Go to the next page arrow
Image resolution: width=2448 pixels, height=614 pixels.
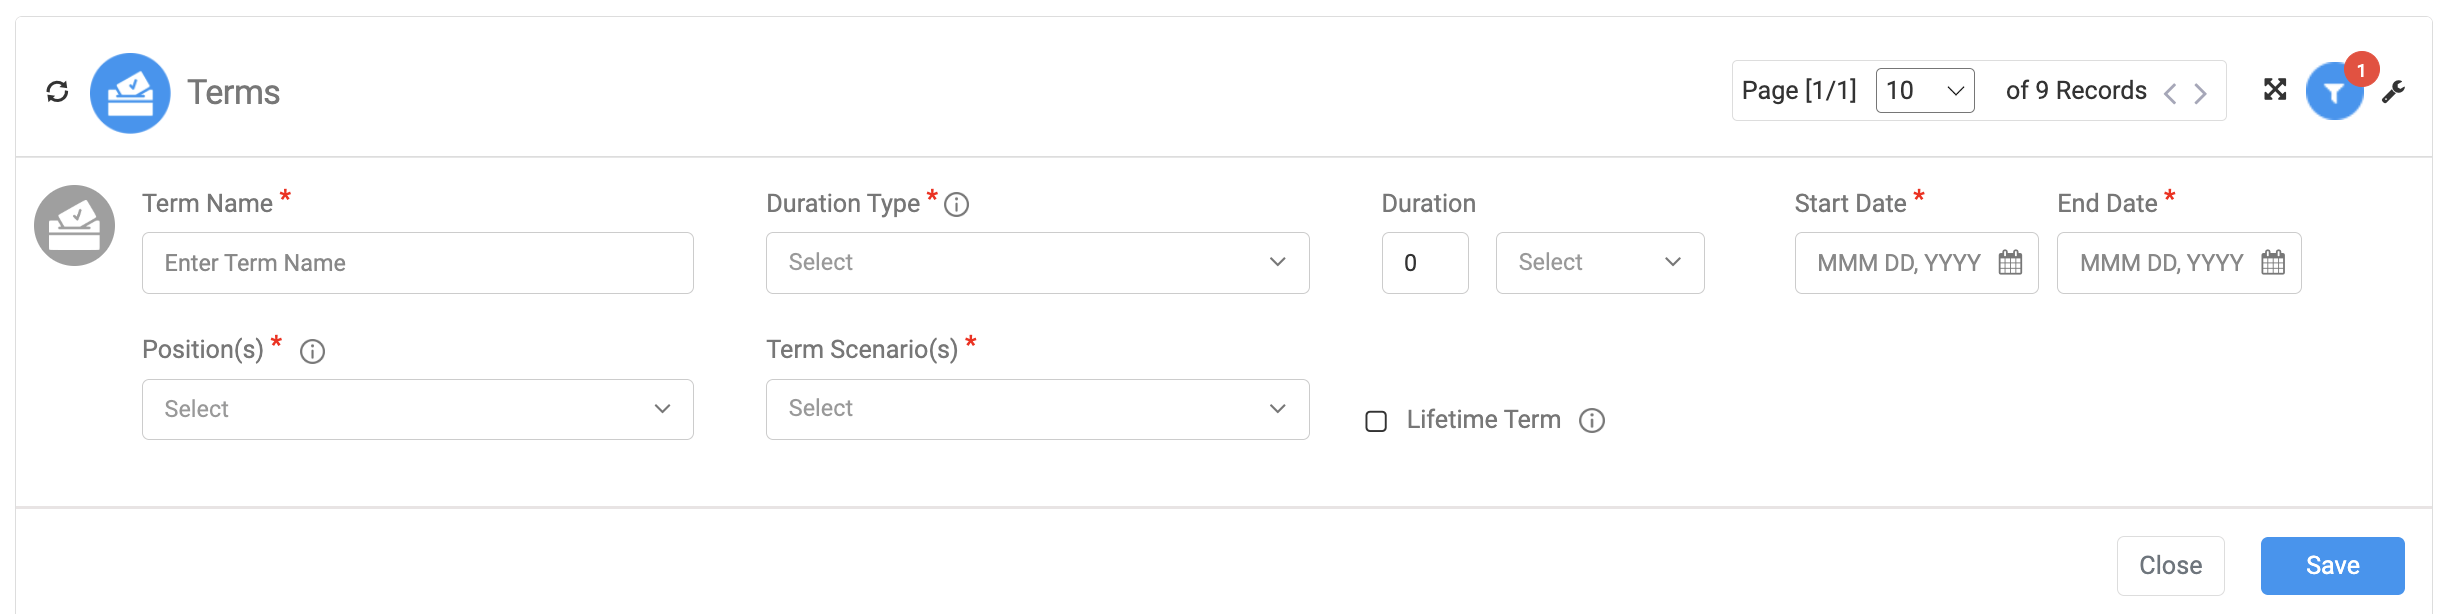pyautogui.click(x=2200, y=94)
